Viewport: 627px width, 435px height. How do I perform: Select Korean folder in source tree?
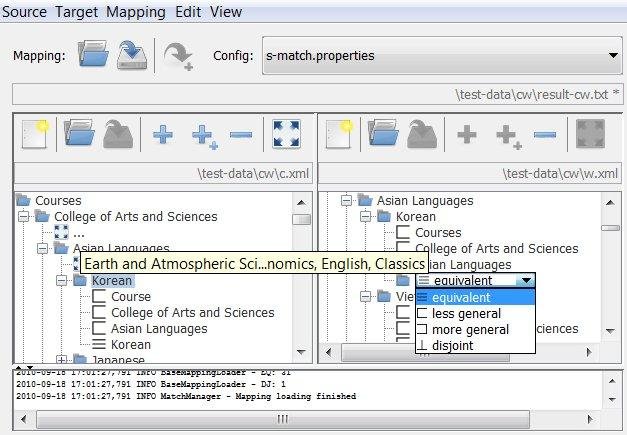(x=112, y=281)
